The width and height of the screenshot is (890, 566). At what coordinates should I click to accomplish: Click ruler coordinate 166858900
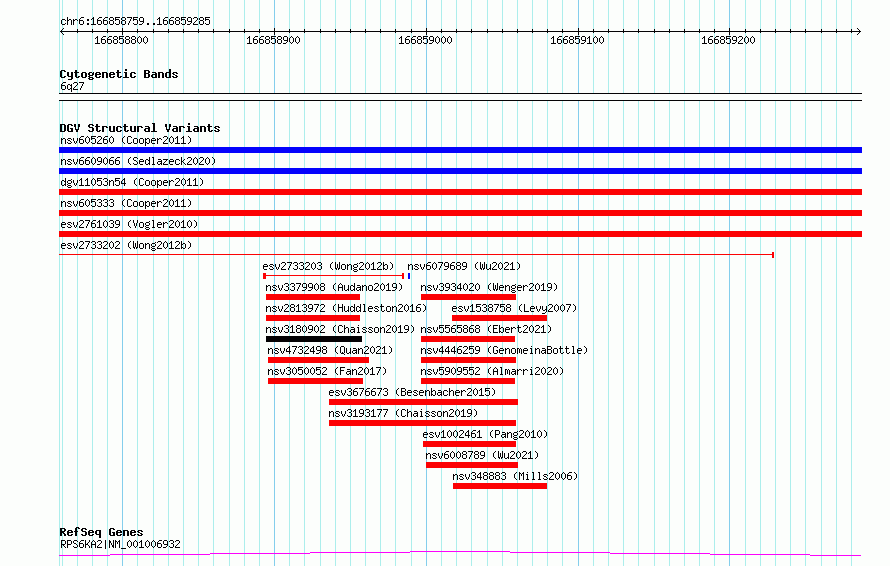pyautogui.click(x=273, y=40)
